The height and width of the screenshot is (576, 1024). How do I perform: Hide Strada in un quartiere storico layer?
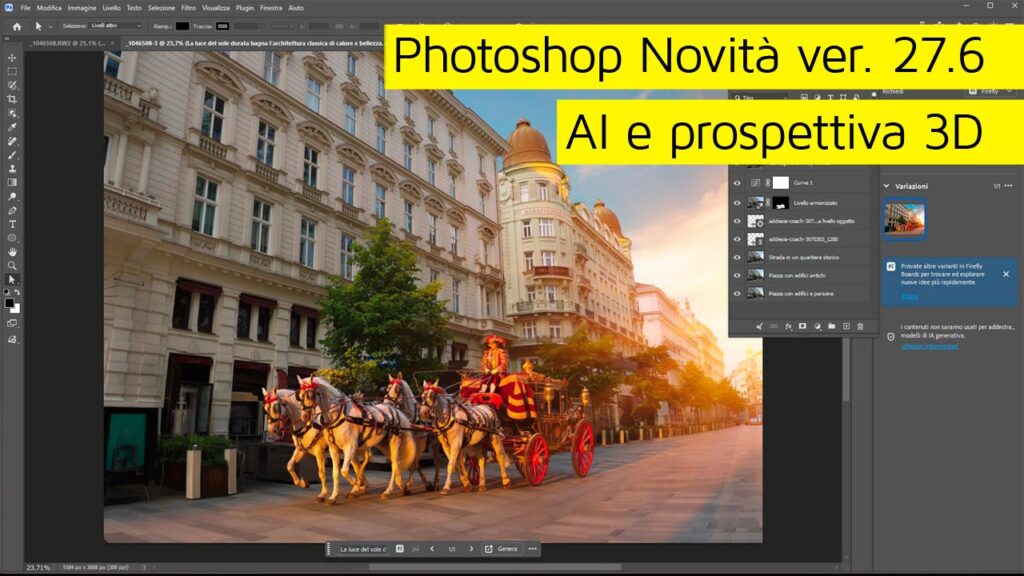click(737, 257)
